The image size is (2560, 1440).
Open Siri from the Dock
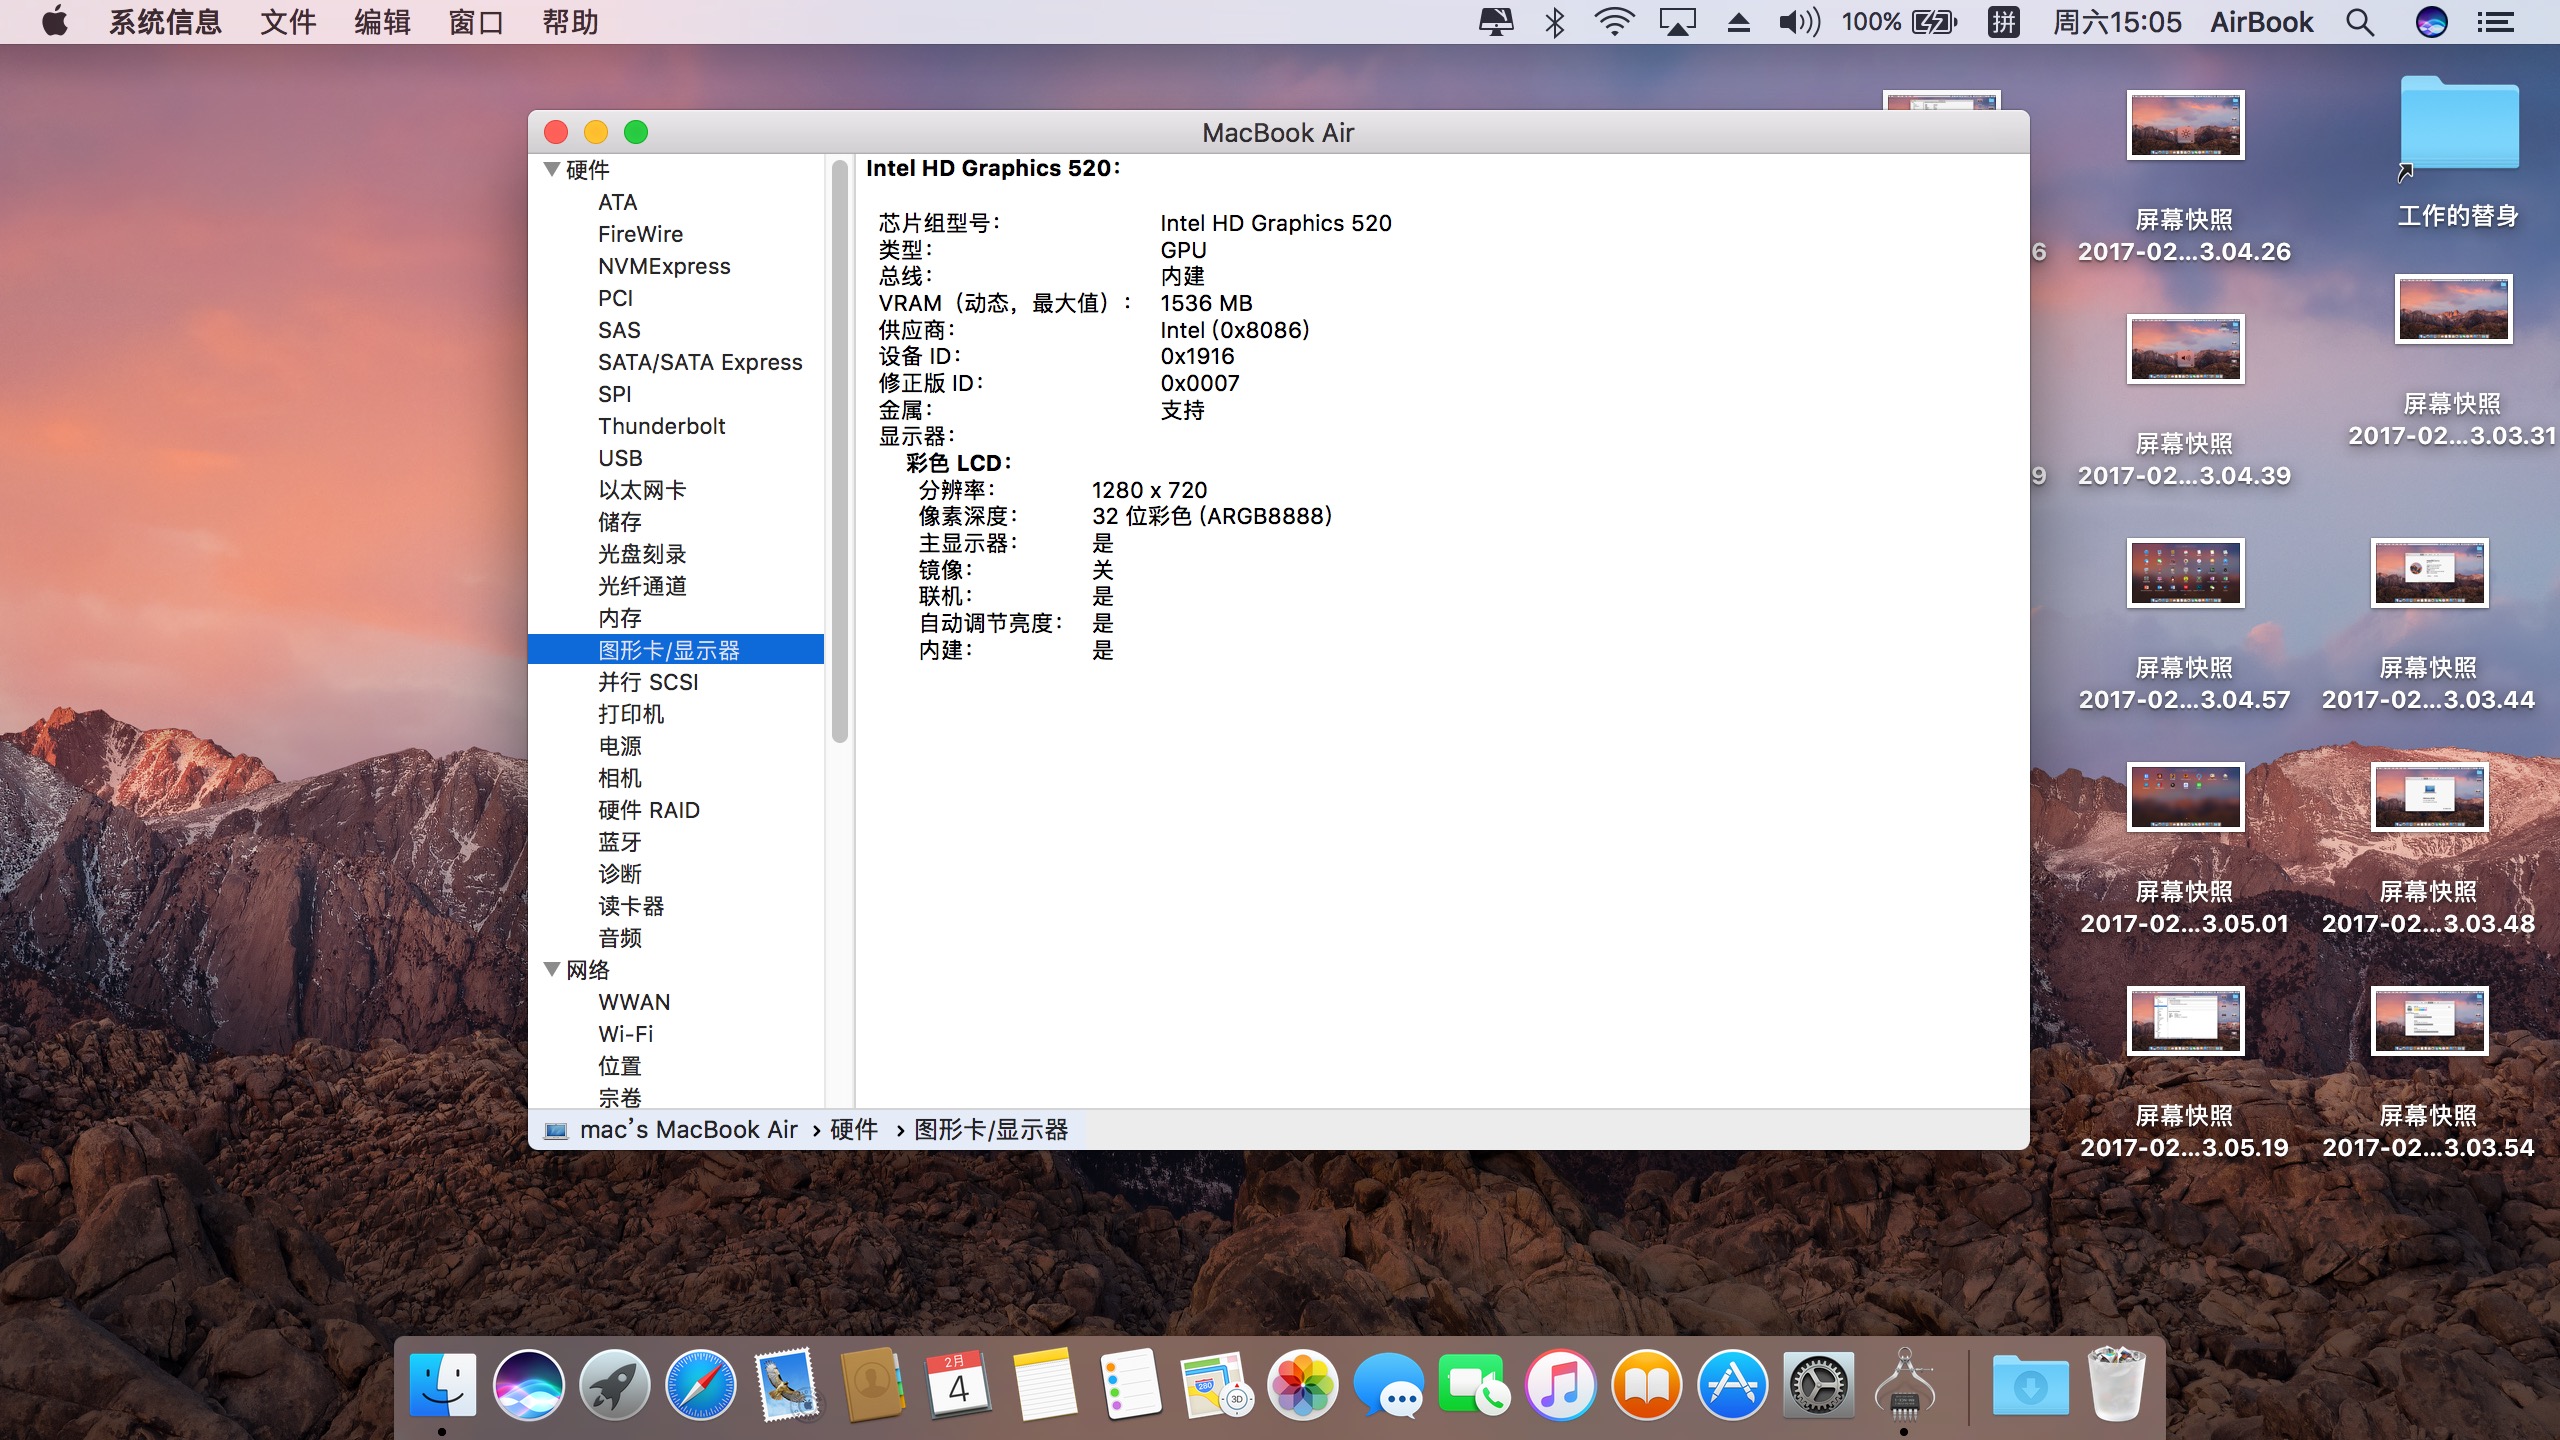click(x=528, y=1385)
